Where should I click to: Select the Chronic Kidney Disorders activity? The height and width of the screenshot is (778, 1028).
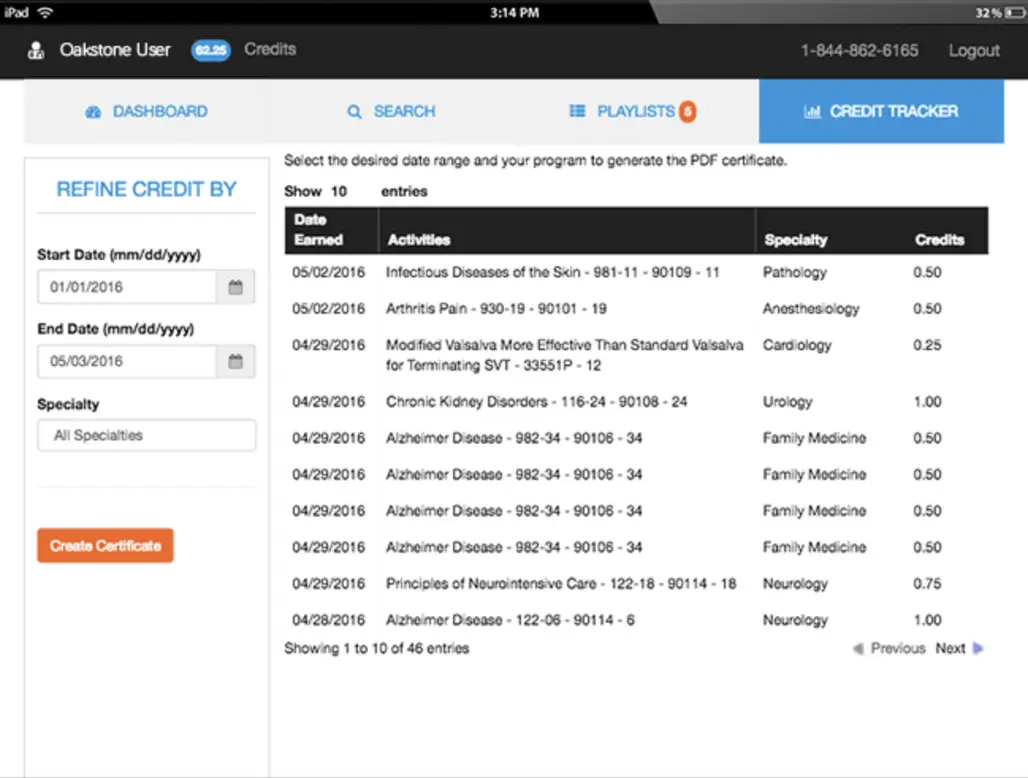click(536, 402)
